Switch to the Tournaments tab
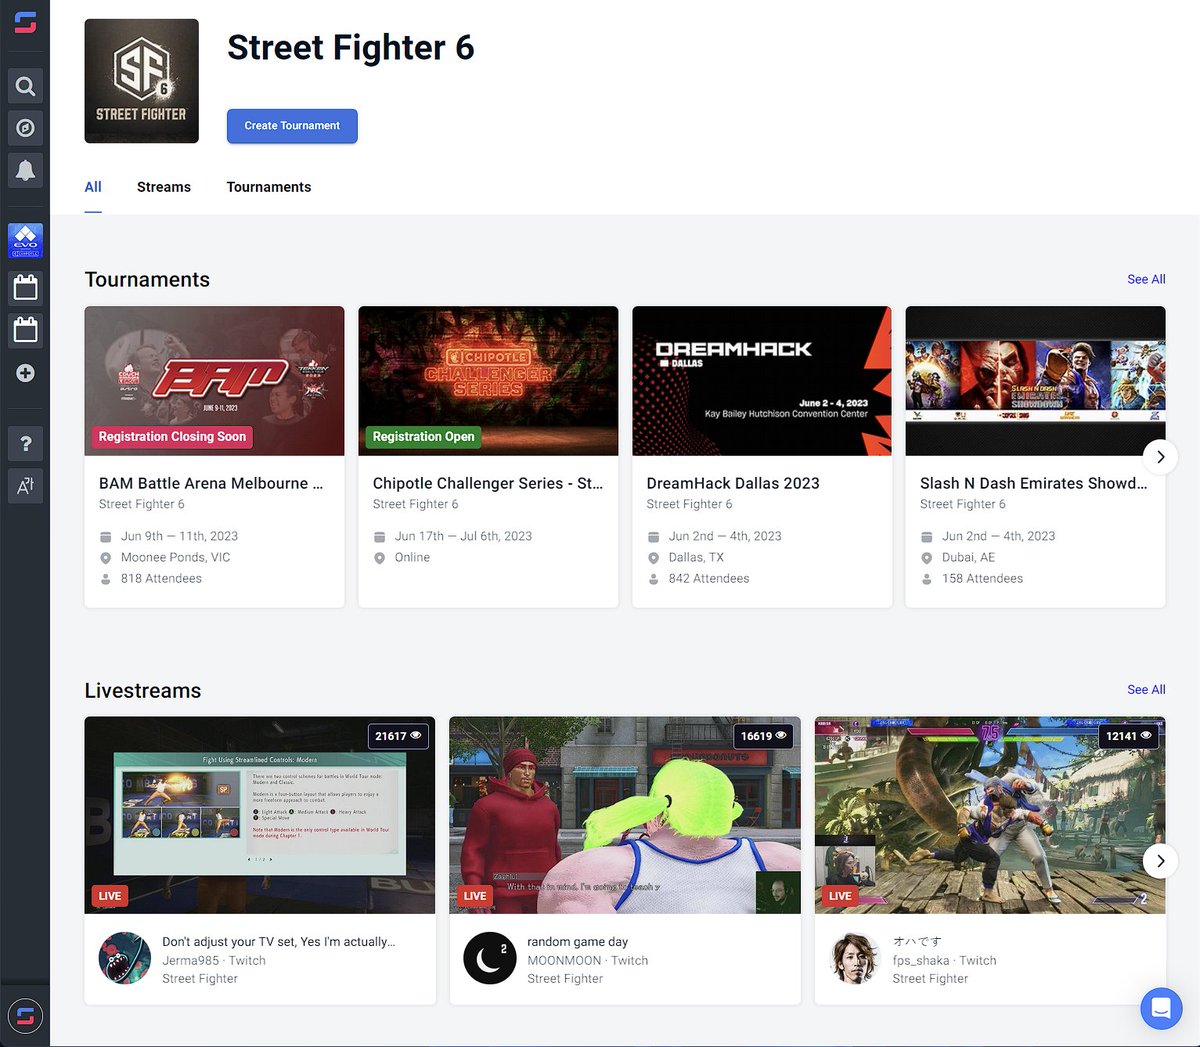 [268, 187]
